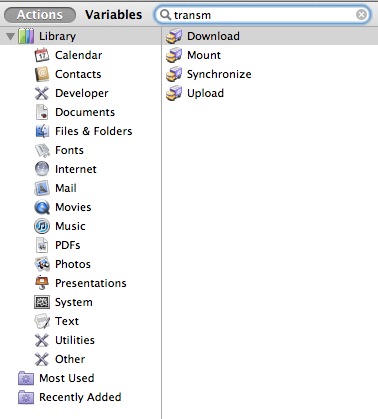Click the Download action's Transmit icon
The width and height of the screenshot is (378, 419).
click(174, 36)
